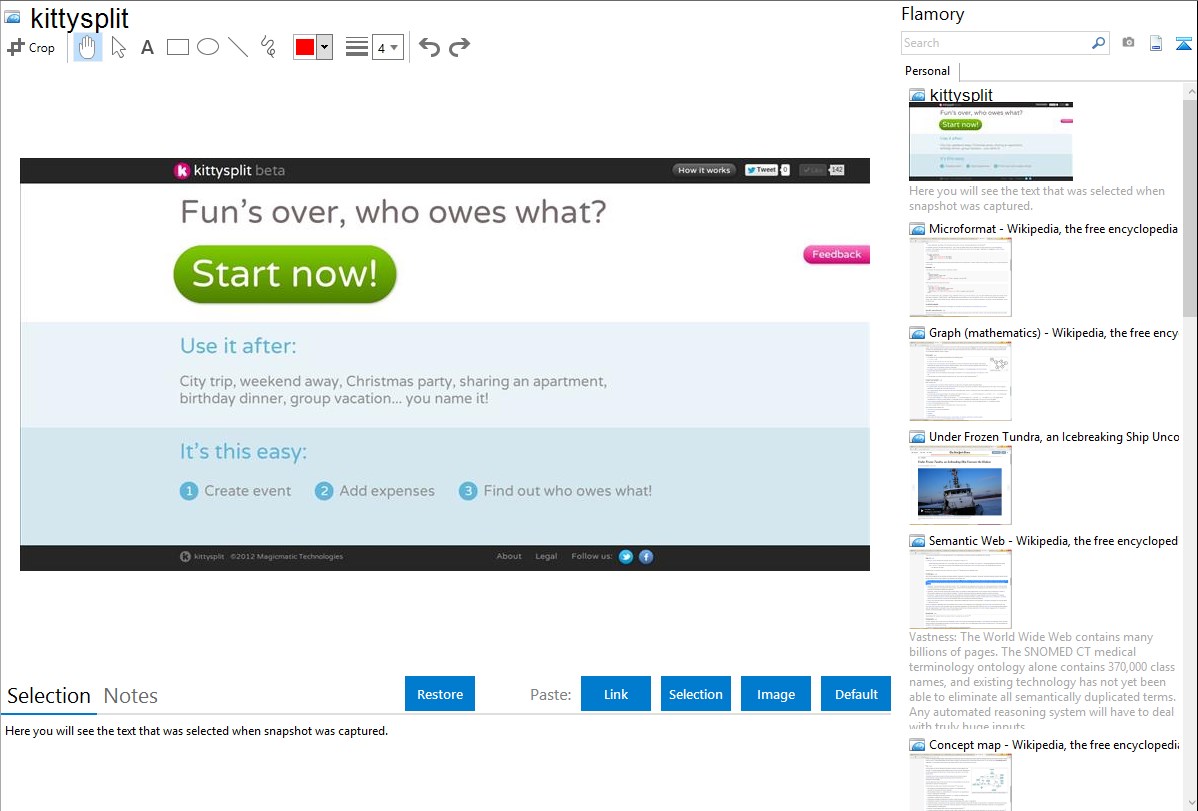Undo the last edit
The image size is (1198, 811).
pyautogui.click(x=429, y=47)
